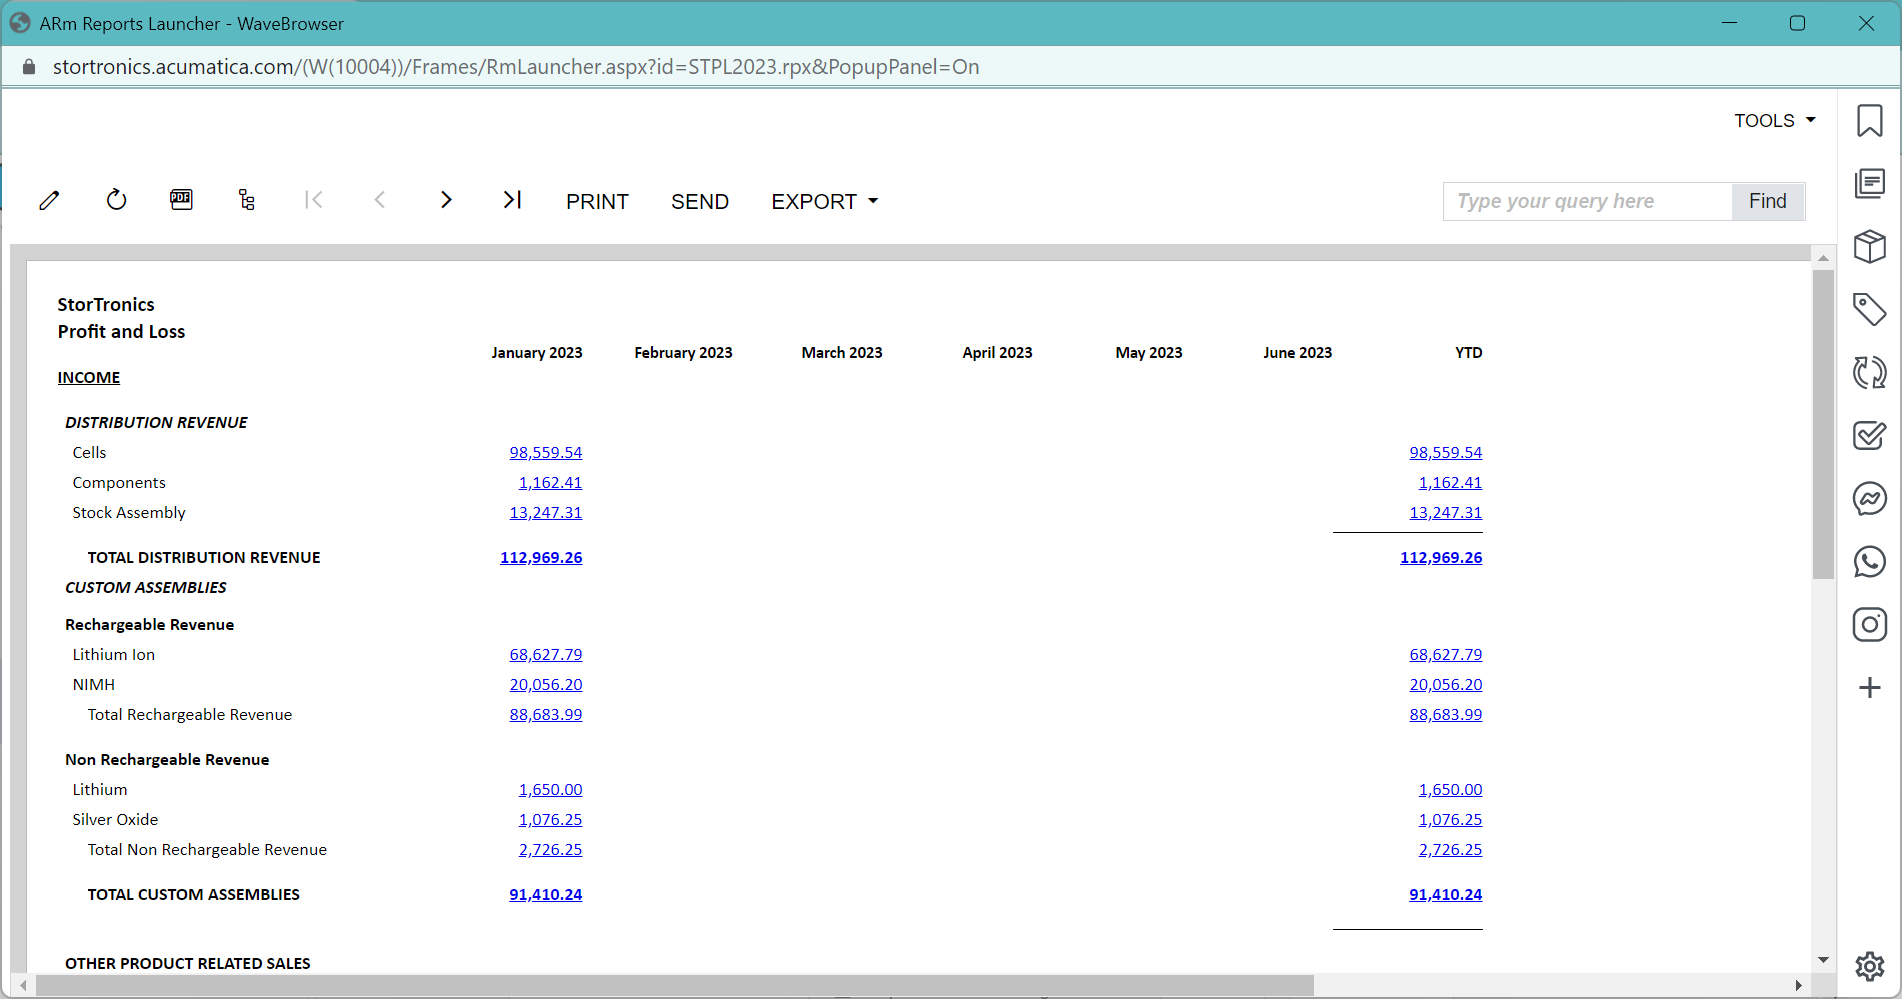Open NIMH YTD value 20,056.20
Screen dimensions: 1902x999
[1446, 684]
